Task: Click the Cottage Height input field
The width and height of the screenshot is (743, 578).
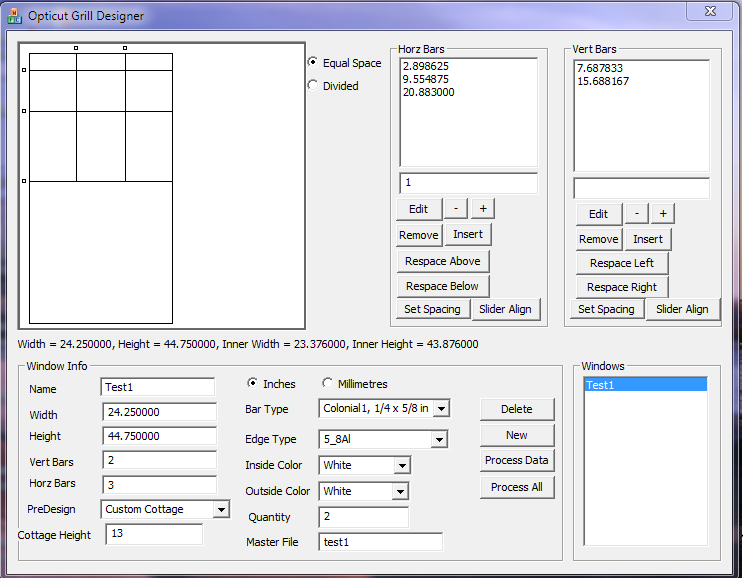Action: (152, 535)
